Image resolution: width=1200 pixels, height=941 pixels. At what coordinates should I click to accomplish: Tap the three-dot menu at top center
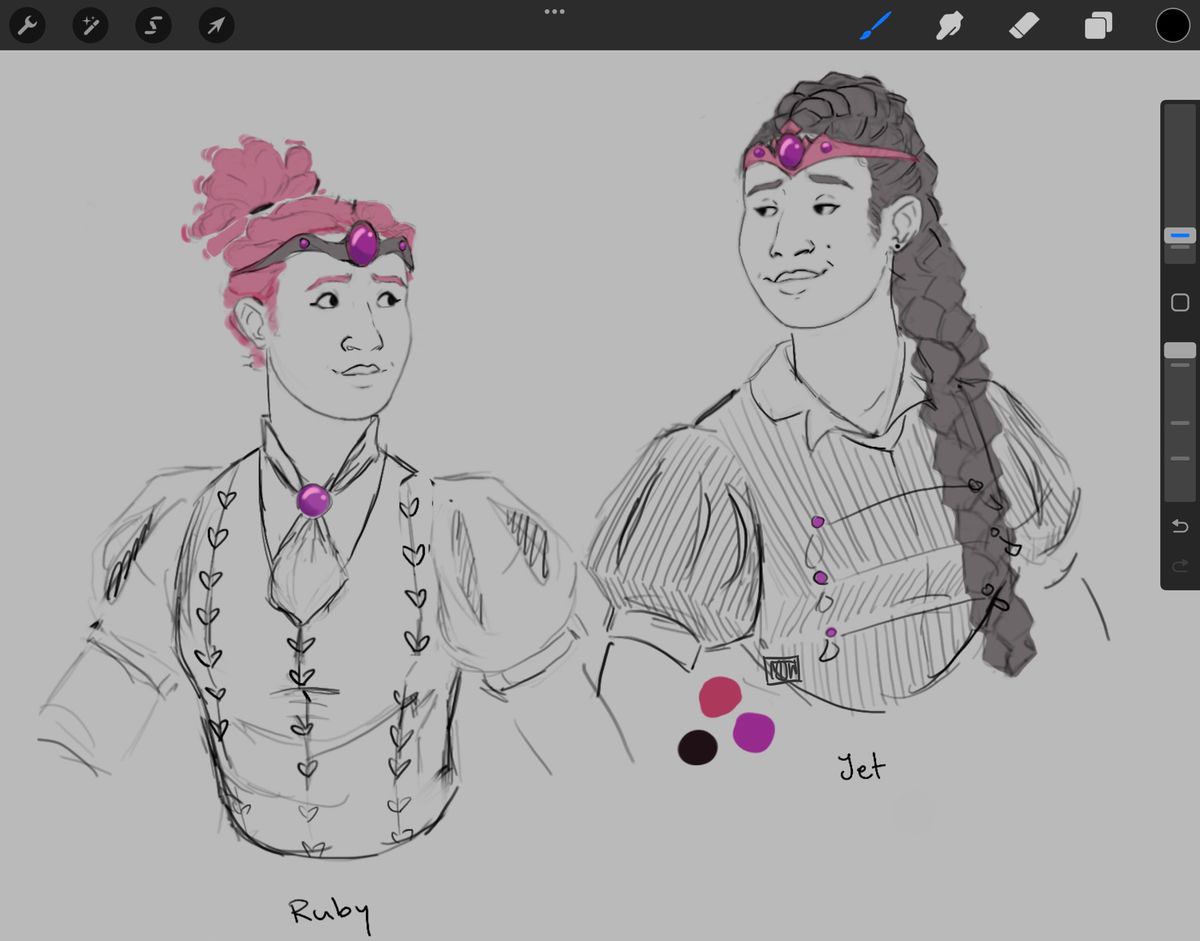pyautogui.click(x=555, y=12)
